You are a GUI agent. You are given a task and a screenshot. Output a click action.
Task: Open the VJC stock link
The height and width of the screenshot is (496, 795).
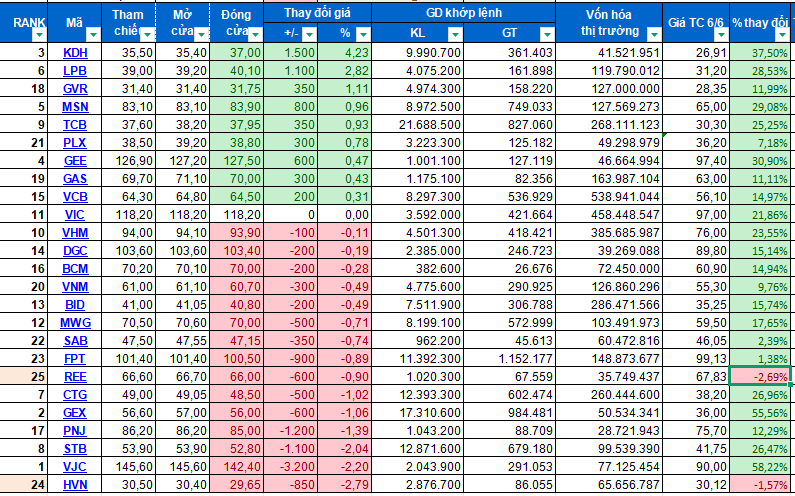75,467
